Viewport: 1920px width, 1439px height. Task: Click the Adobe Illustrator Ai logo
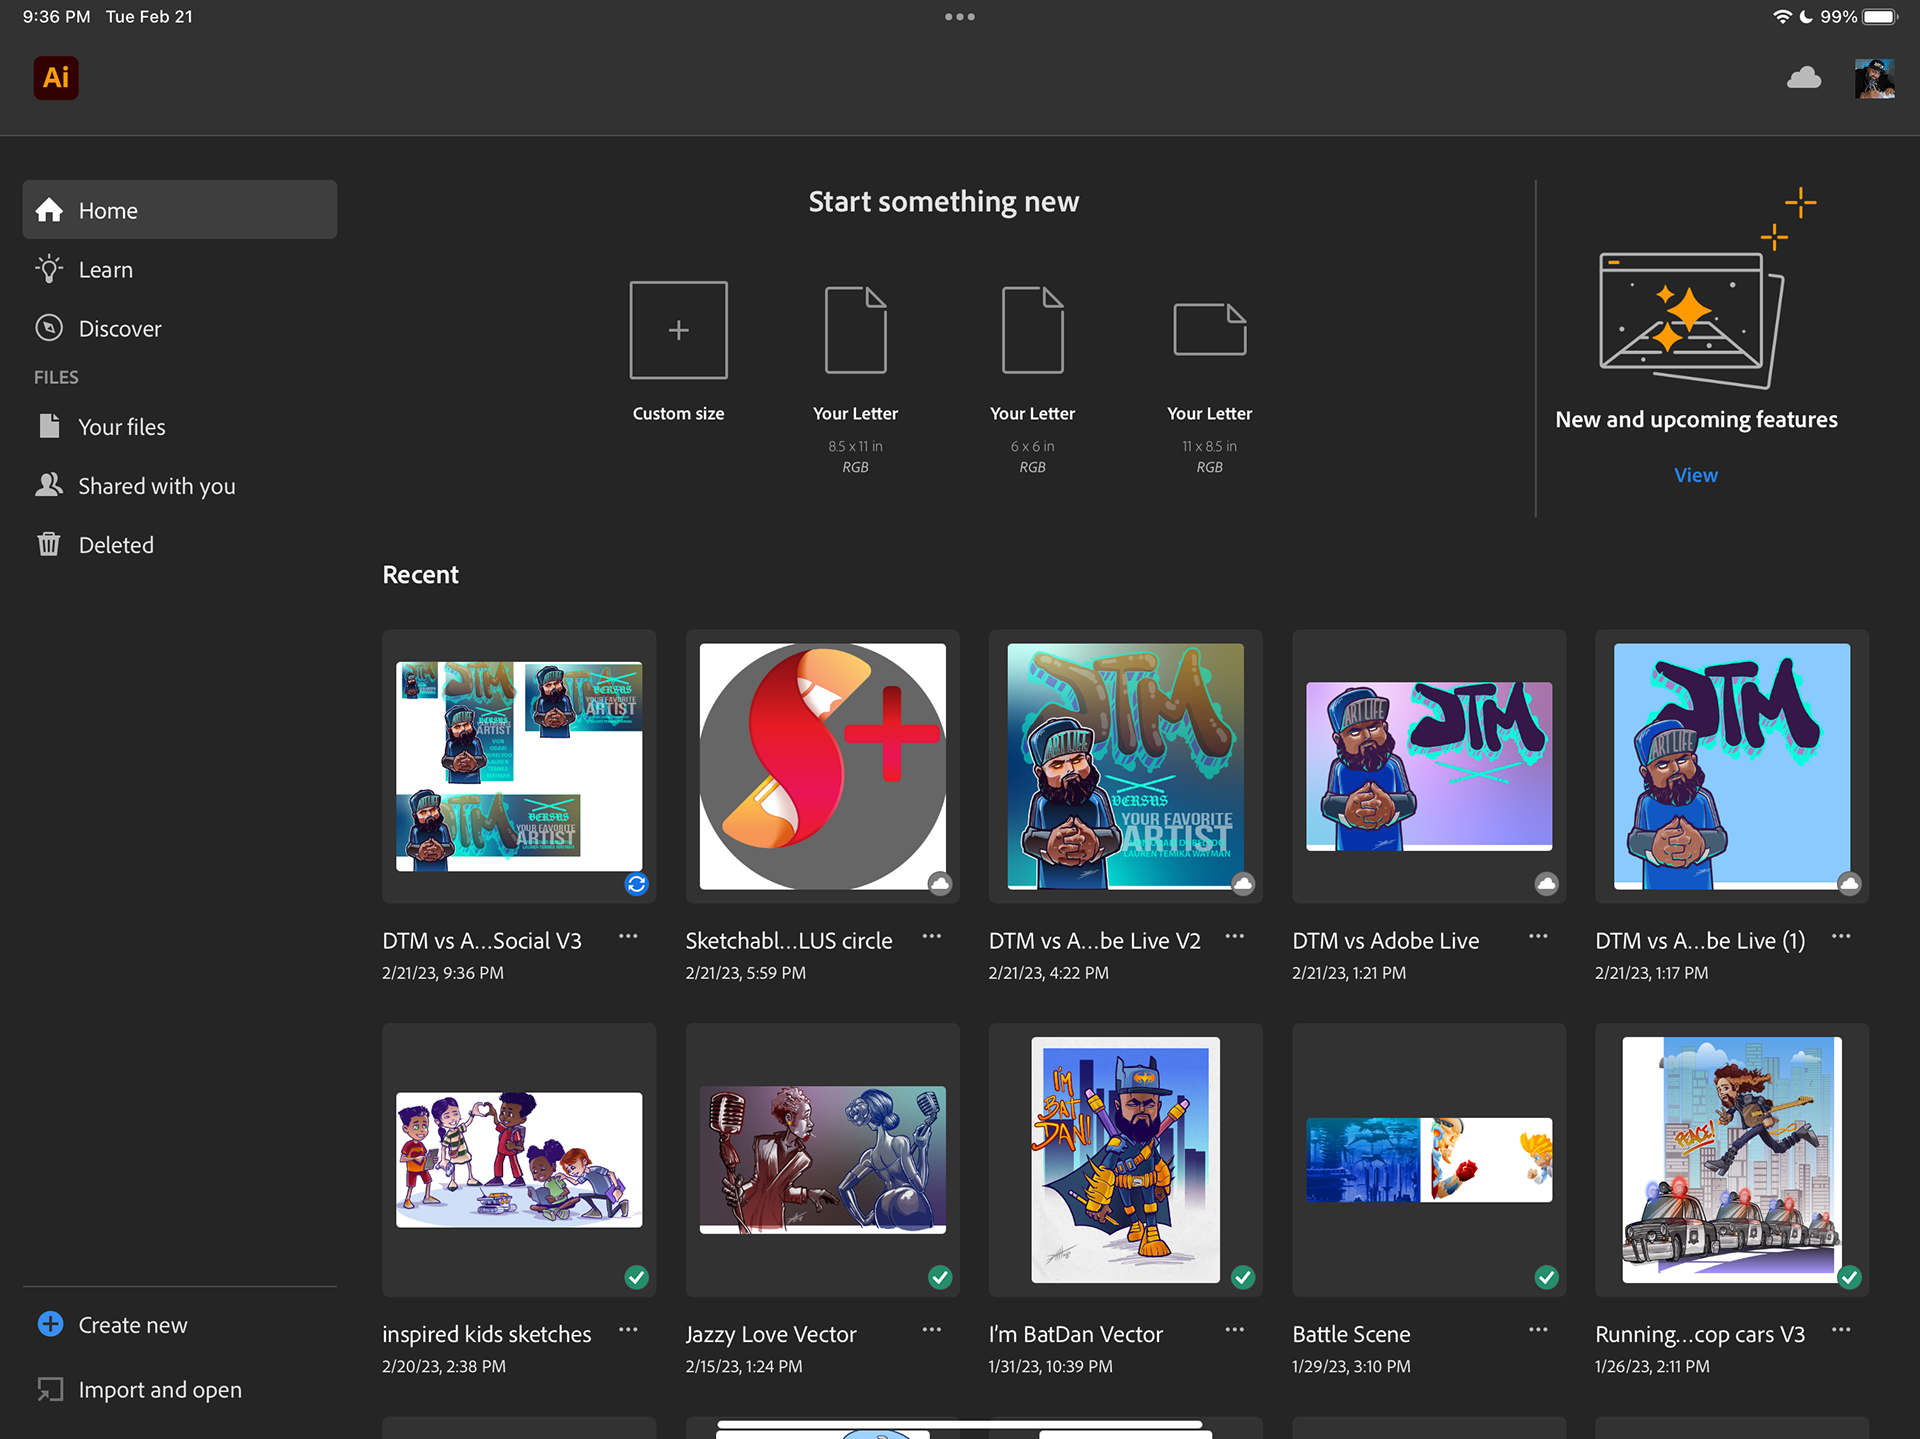pyautogui.click(x=56, y=78)
